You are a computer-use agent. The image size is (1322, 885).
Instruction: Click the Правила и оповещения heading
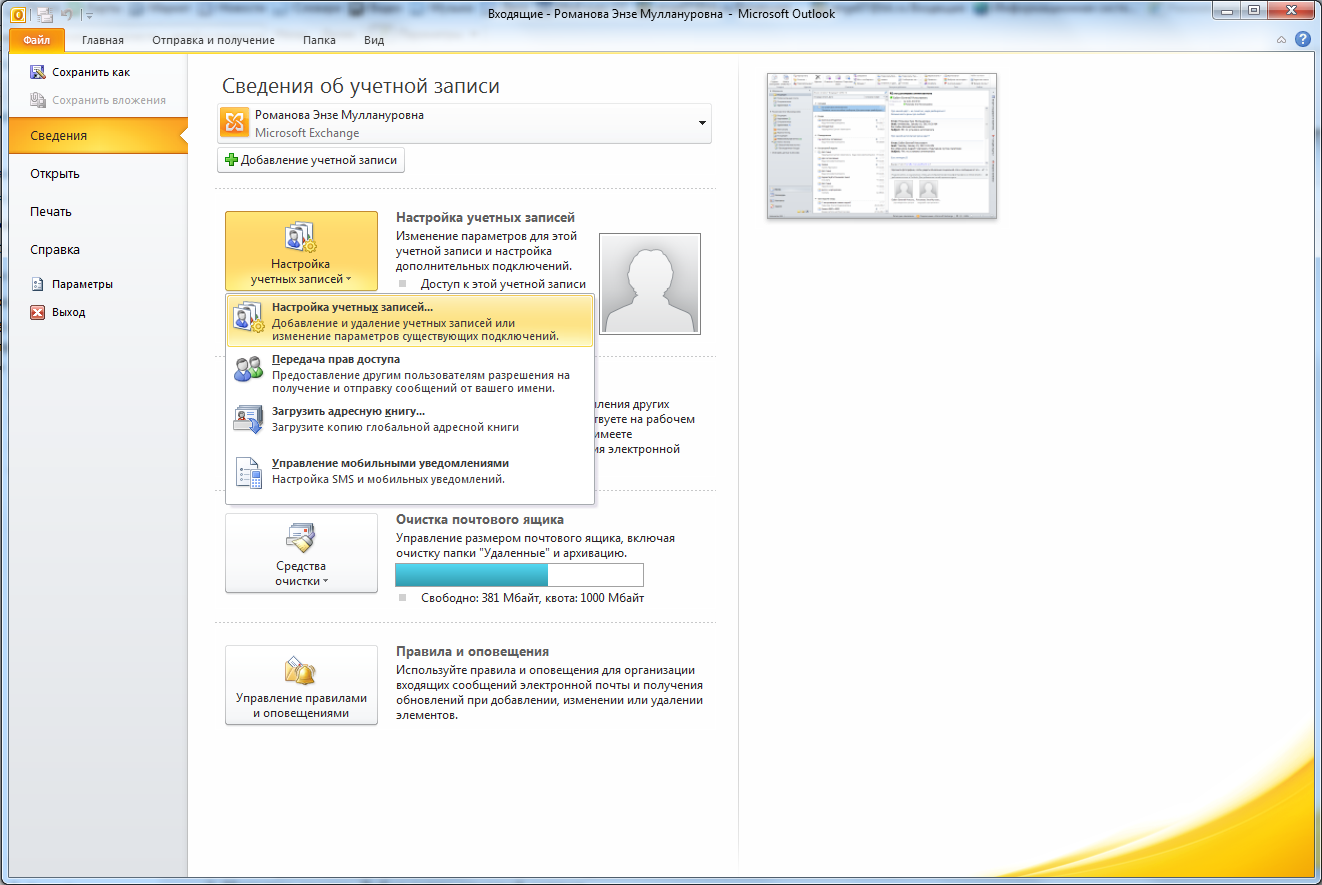[x=472, y=651]
